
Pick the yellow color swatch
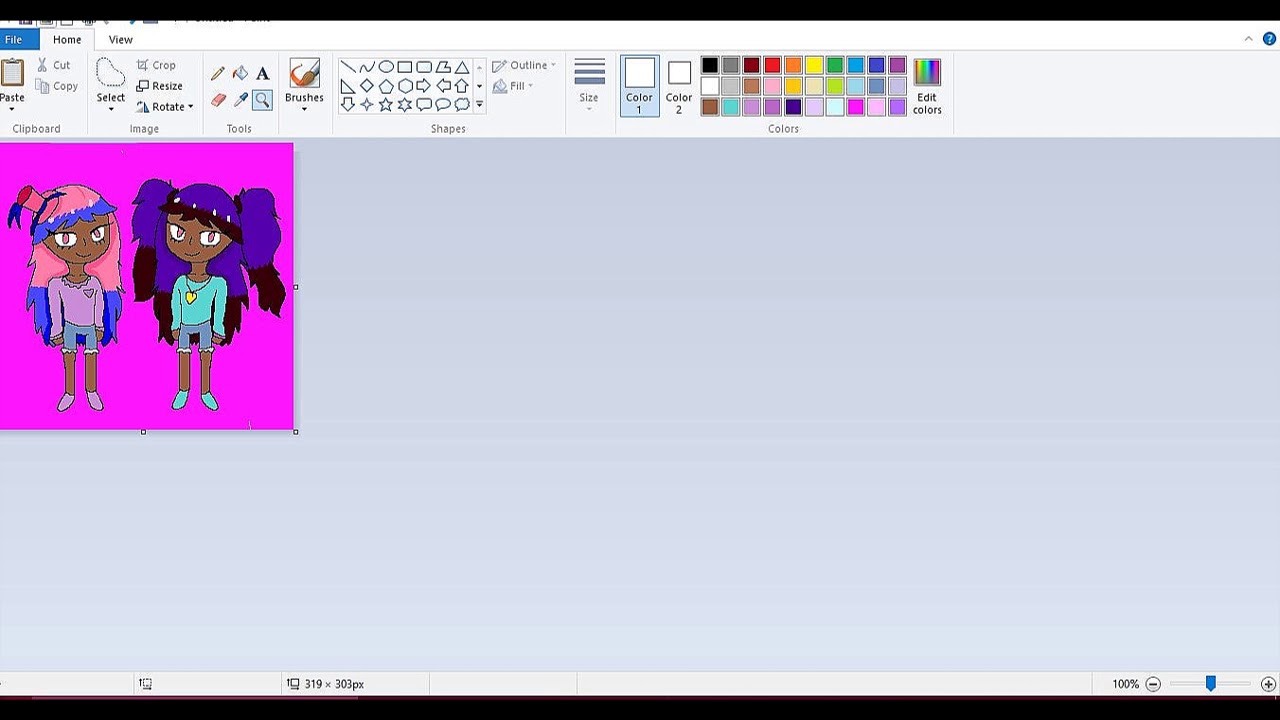(814, 65)
